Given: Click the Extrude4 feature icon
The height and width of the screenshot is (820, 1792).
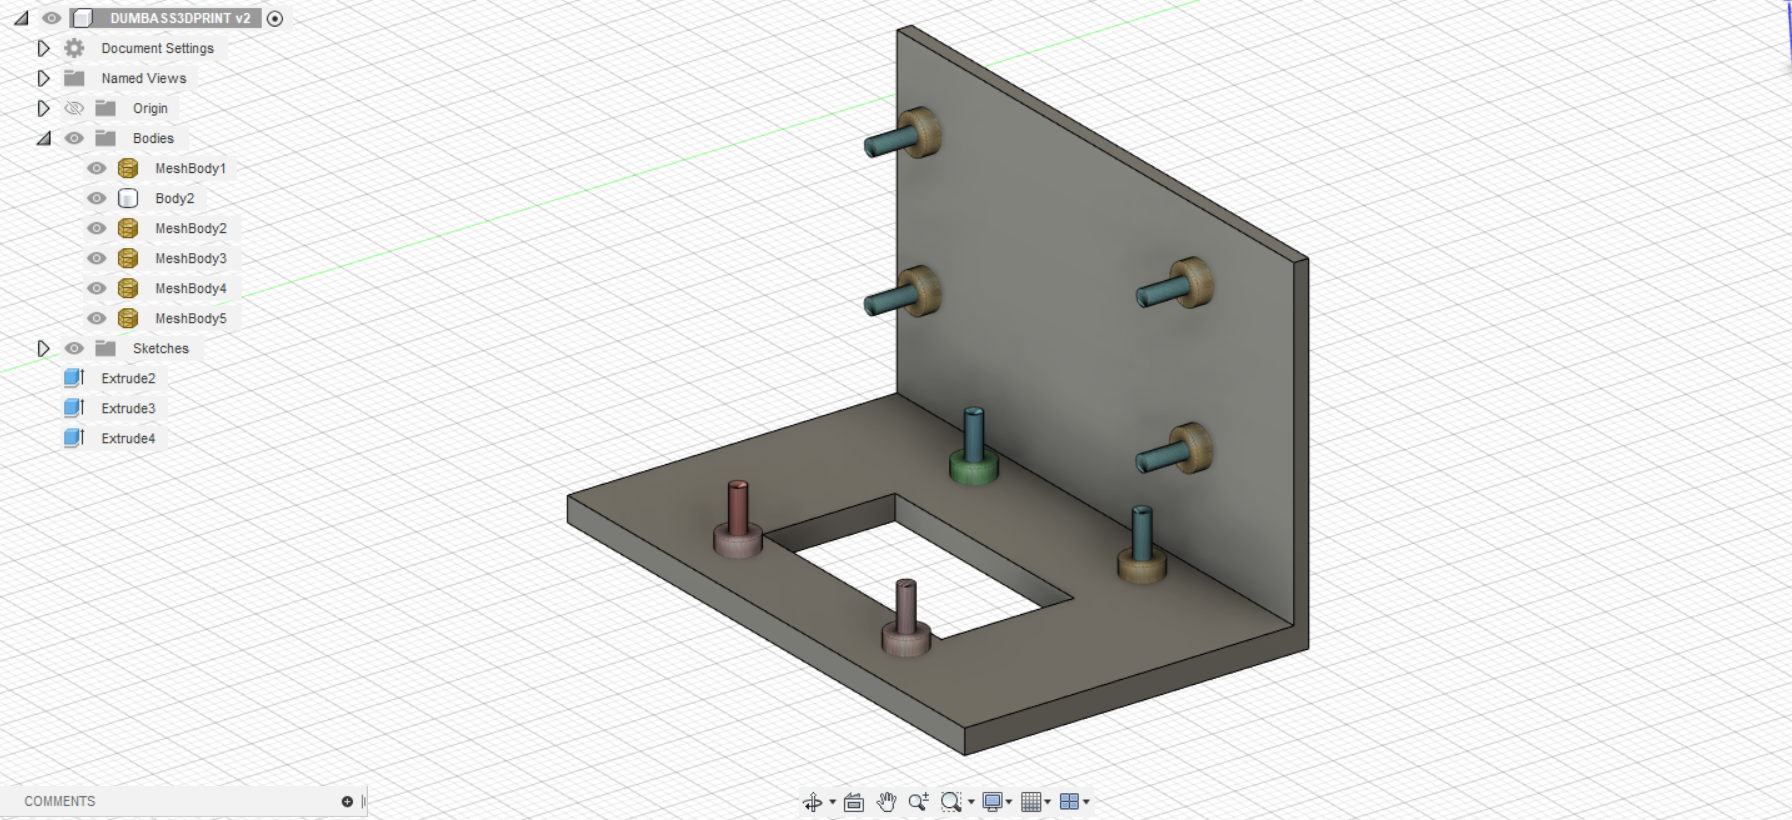Looking at the screenshot, I should 74,438.
